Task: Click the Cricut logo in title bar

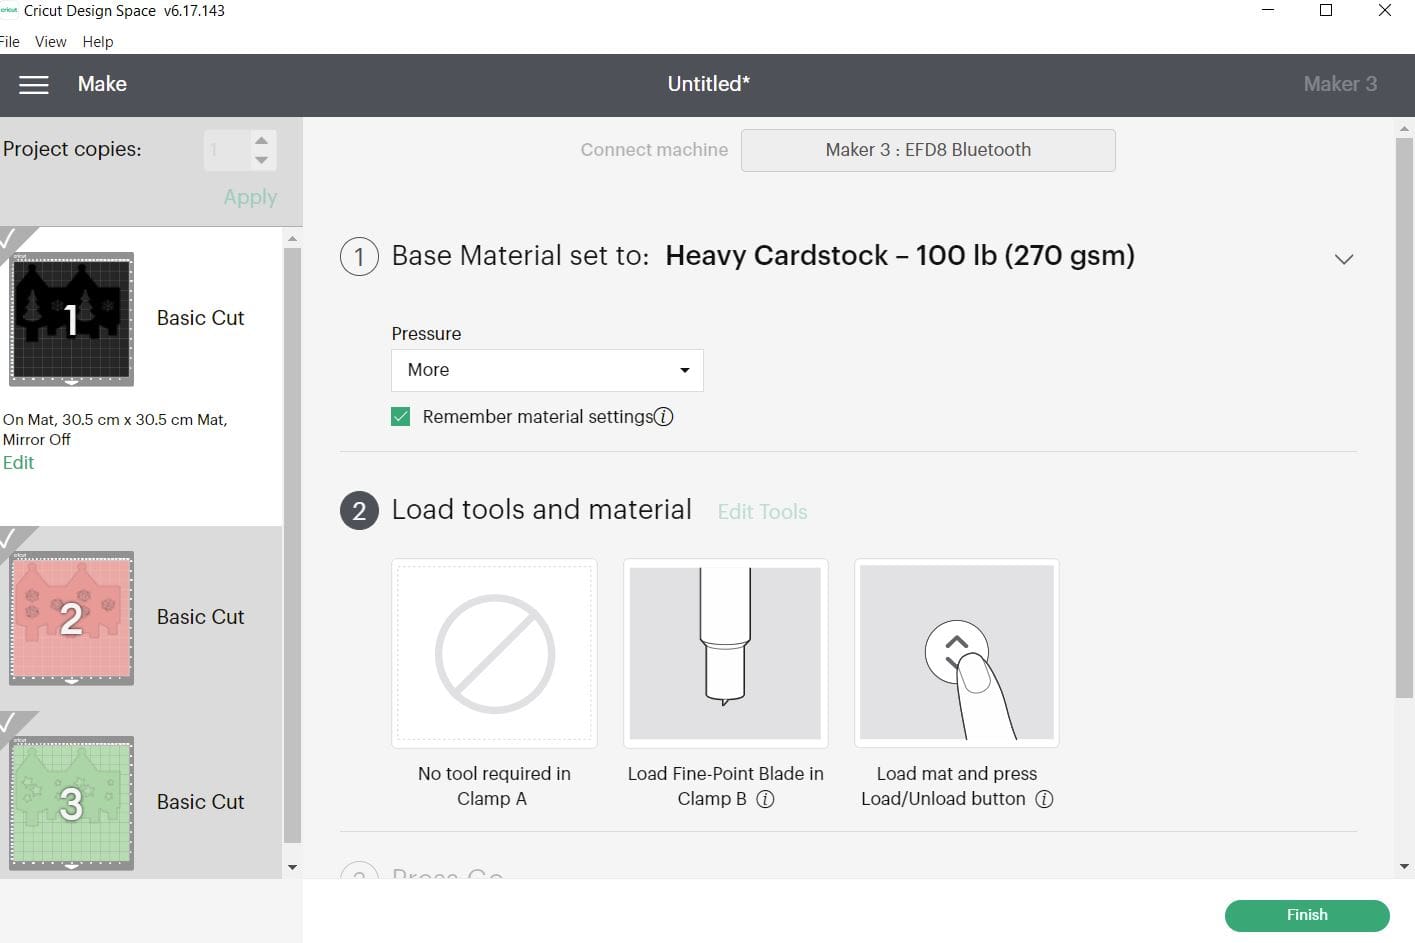Action: pos(9,11)
